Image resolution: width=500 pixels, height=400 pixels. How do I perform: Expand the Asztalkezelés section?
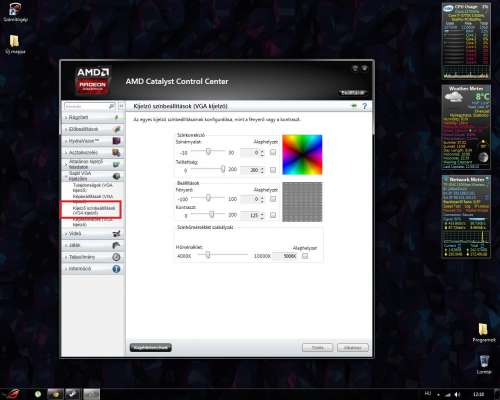coord(92,153)
